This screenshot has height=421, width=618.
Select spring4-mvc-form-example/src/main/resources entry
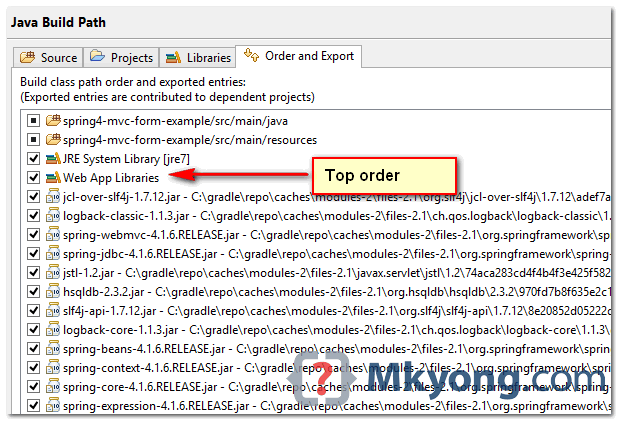coord(190,140)
